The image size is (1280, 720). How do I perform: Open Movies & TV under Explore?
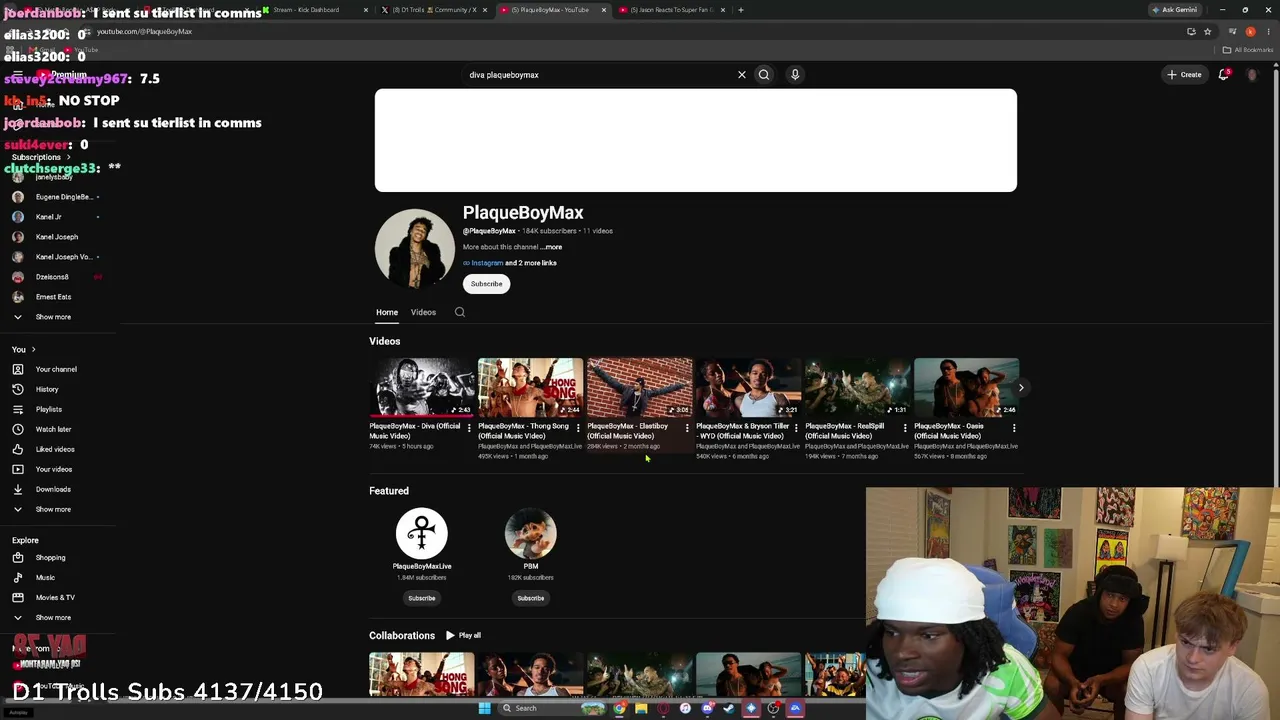tap(55, 597)
